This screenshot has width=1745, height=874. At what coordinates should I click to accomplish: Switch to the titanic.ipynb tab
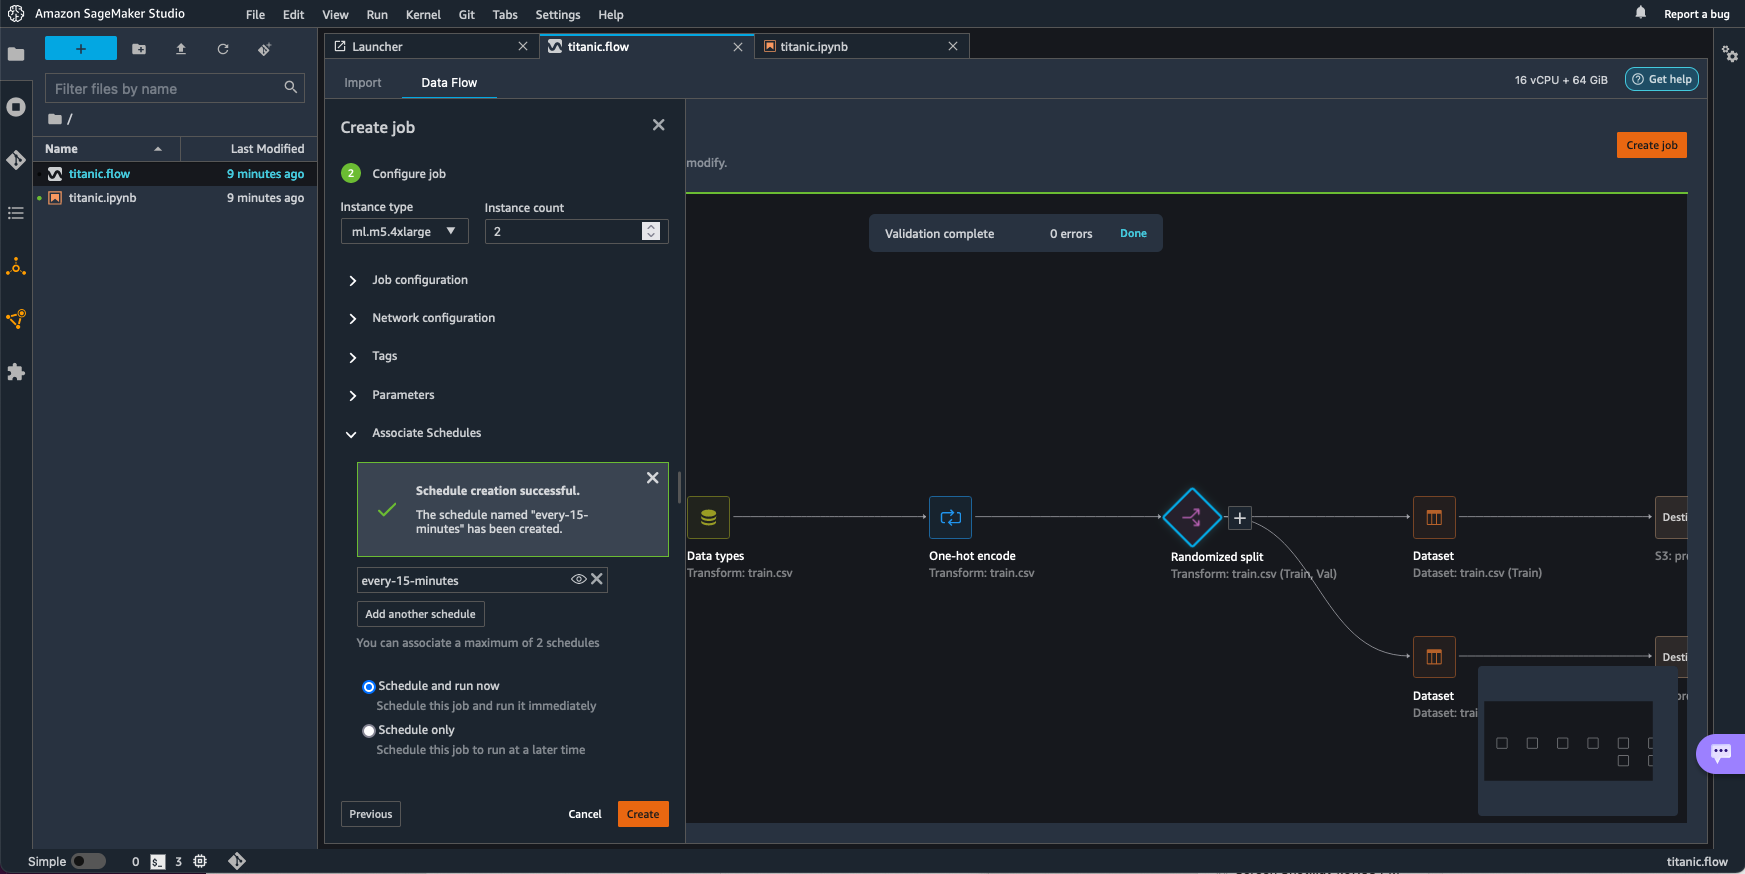point(814,47)
